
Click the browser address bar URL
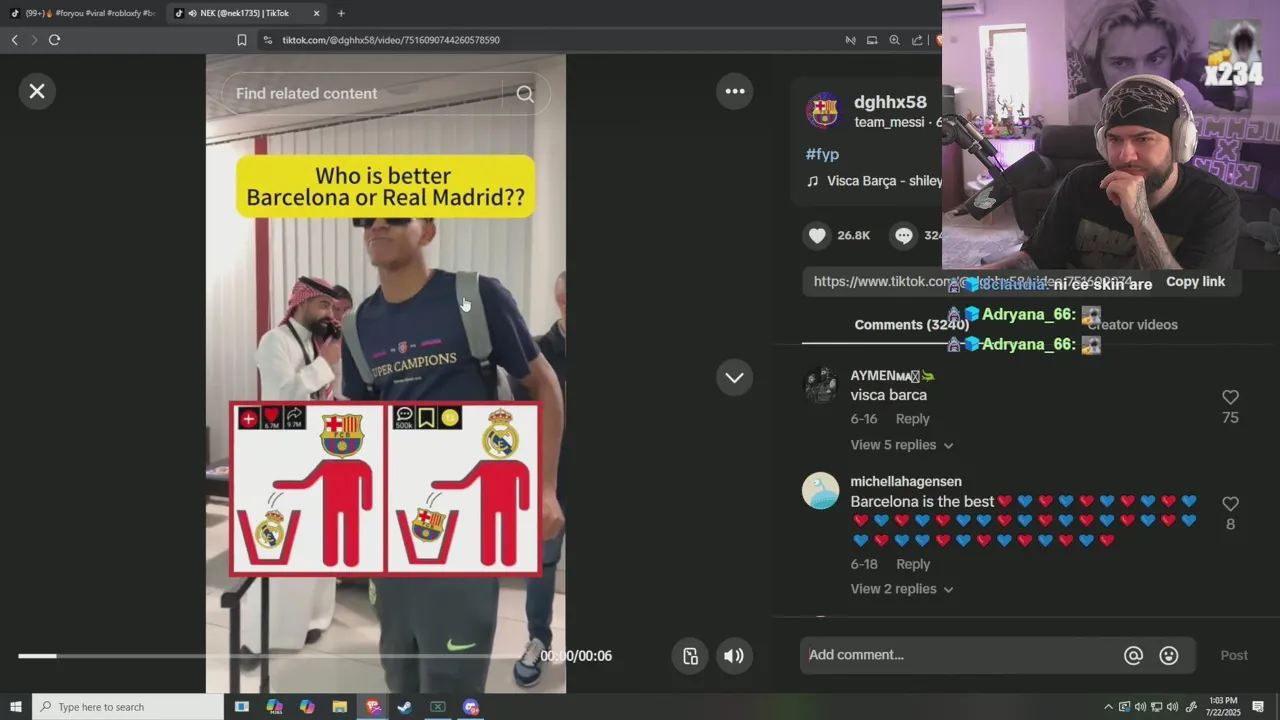pyautogui.click(x=390, y=40)
